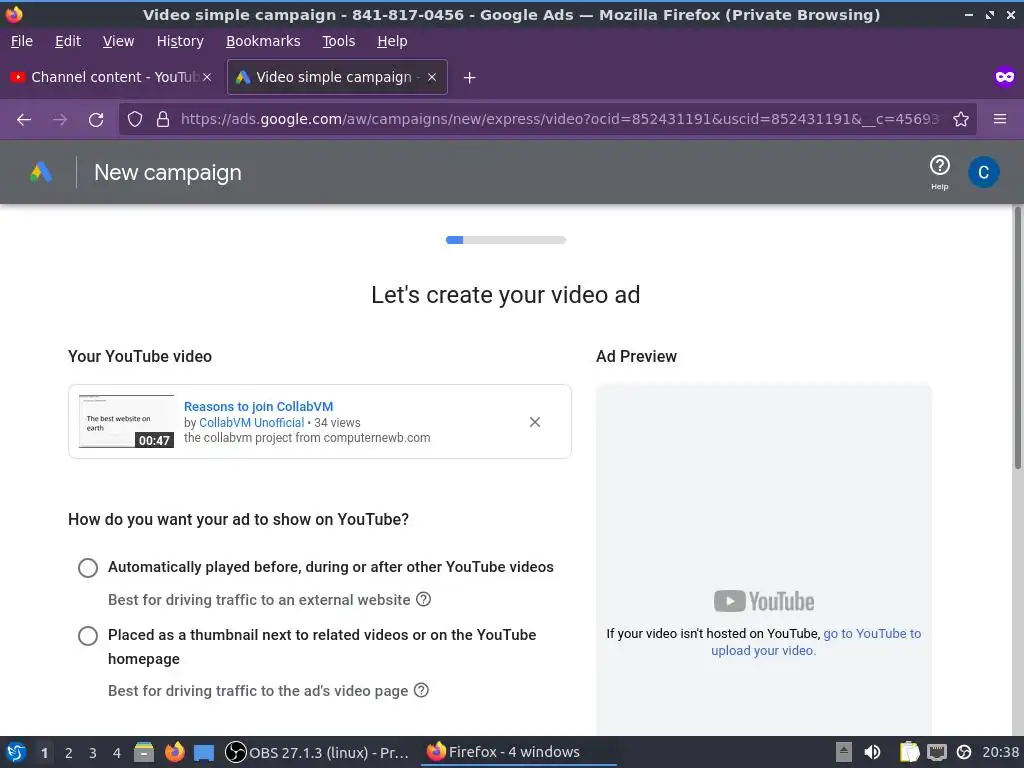Reload the current page

pos(96,120)
